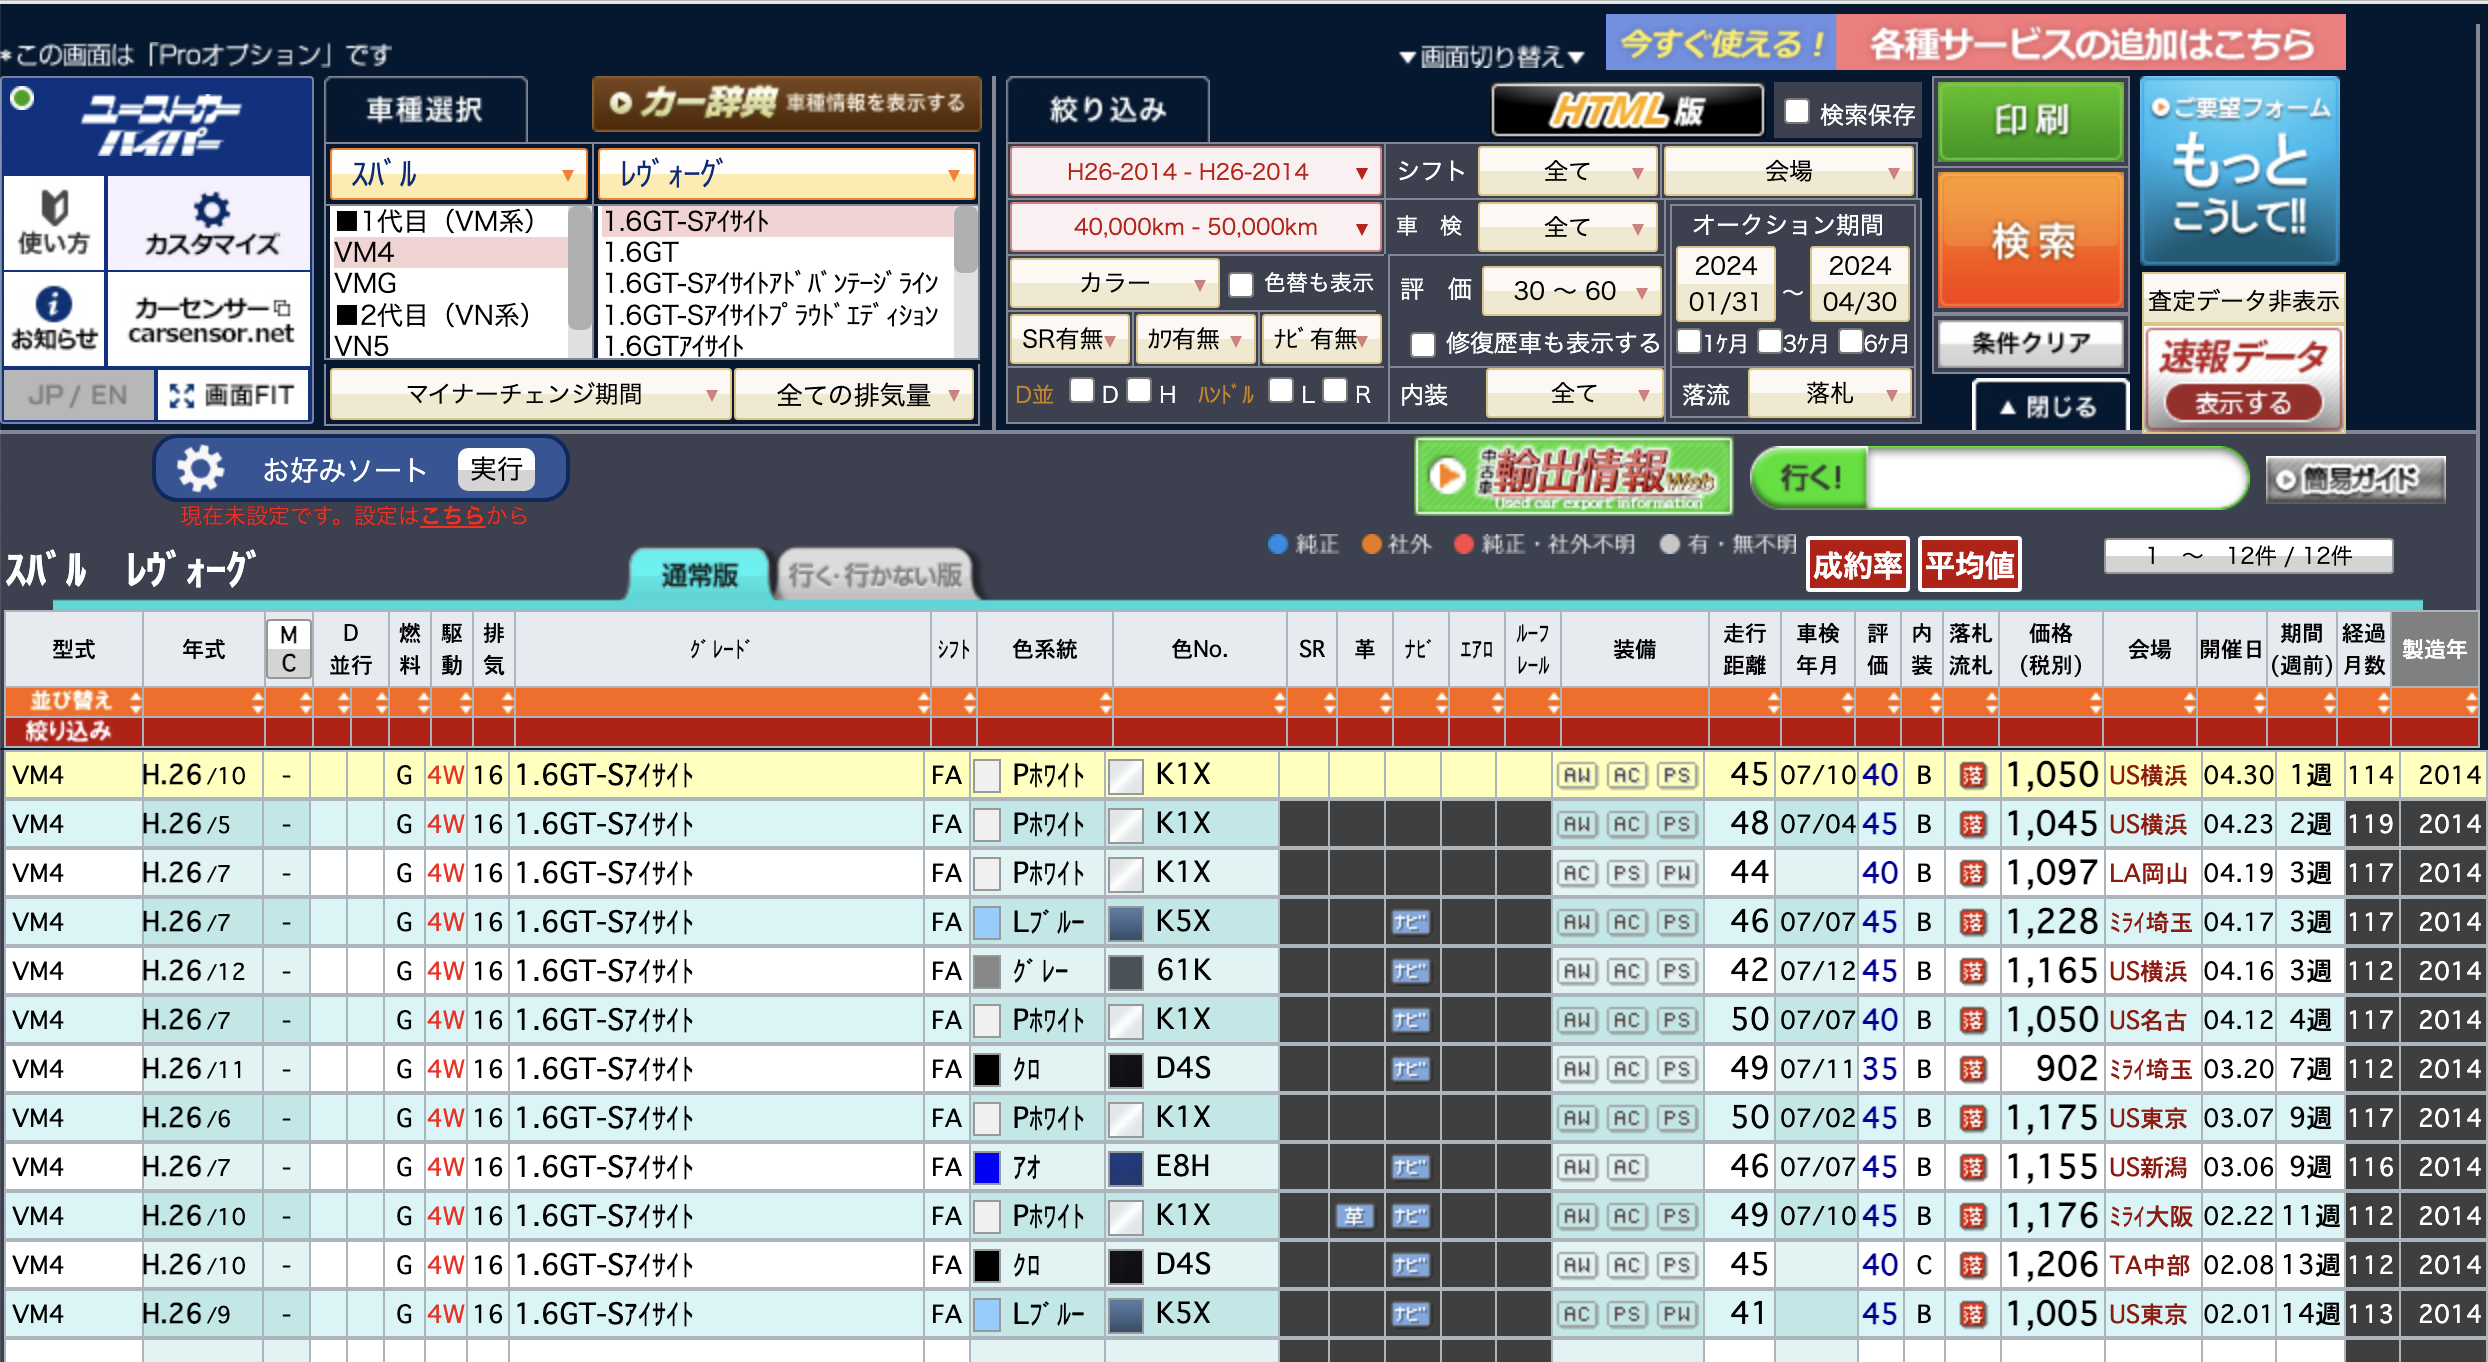Click the grade list scrollbar
Viewport: 2488px width, 1362px height.
click(x=965, y=240)
